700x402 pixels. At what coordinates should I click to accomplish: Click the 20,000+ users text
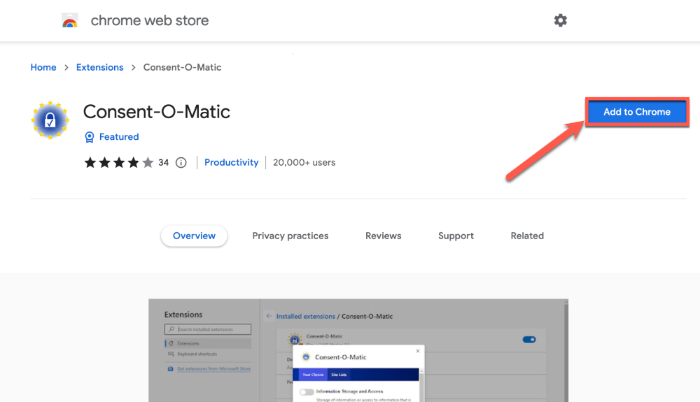(304, 163)
